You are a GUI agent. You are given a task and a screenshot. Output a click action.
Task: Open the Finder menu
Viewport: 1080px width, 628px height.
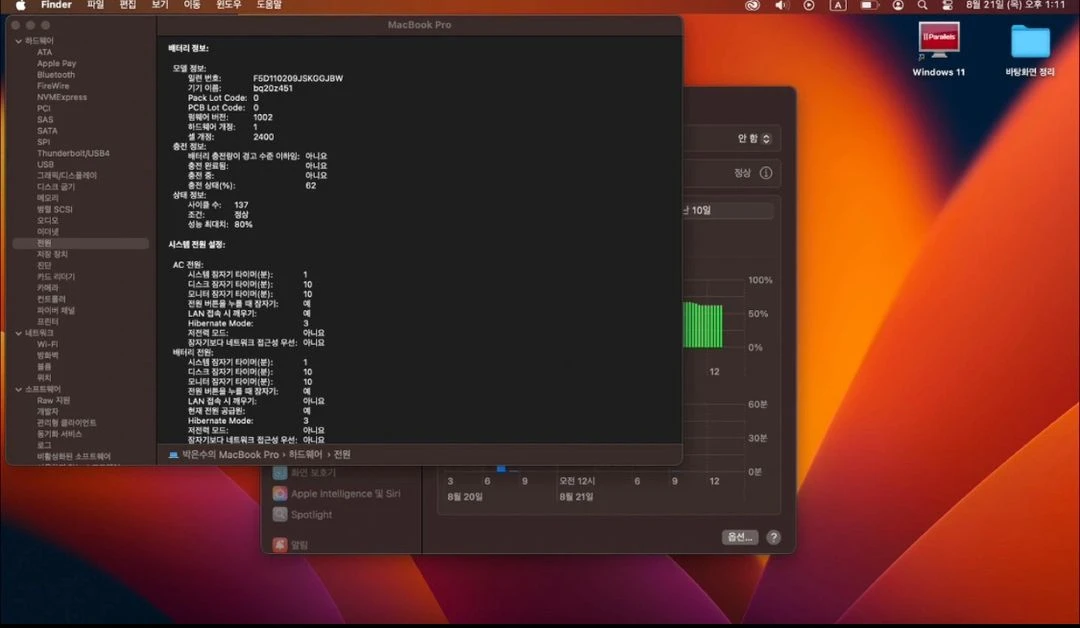click(x=56, y=5)
